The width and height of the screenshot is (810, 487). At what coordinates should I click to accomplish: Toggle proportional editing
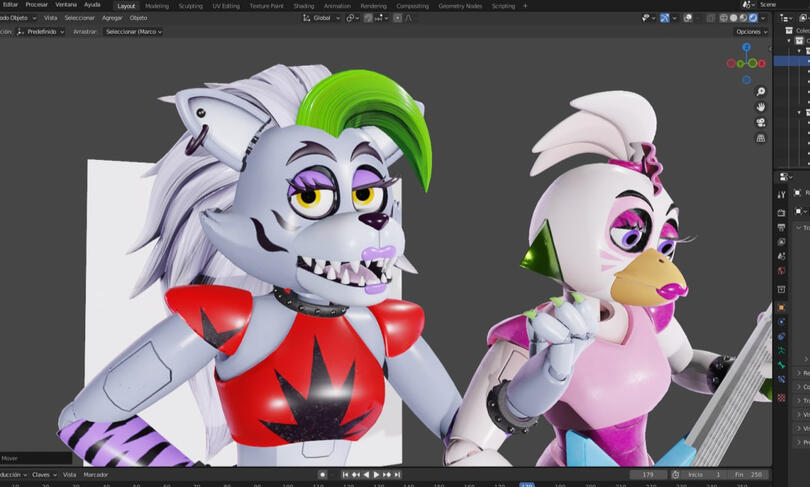coord(397,18)
